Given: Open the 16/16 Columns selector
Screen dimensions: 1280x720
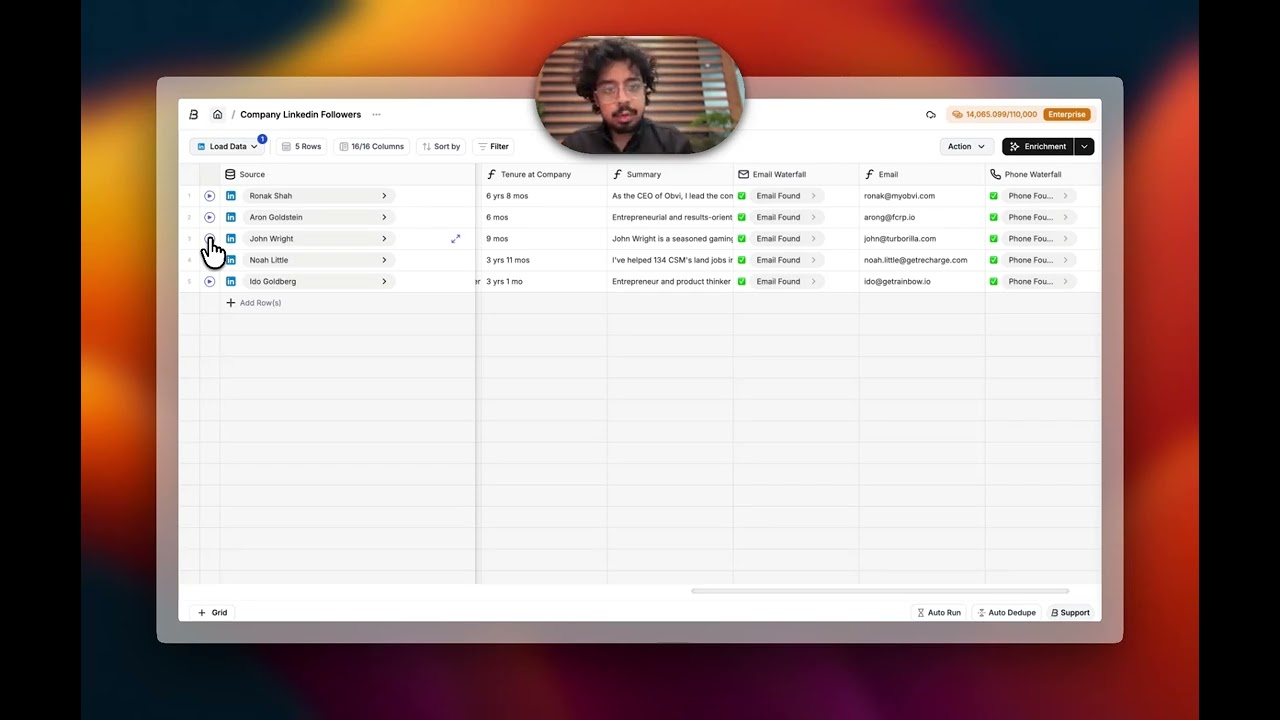Looking at the screenshot, I should [371, 147].
